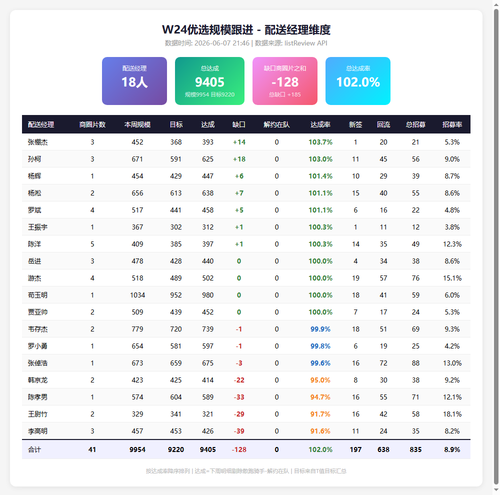500x495 pixels.
Task: Click the orange rate '94.7%'
Action: pos(320,397)
